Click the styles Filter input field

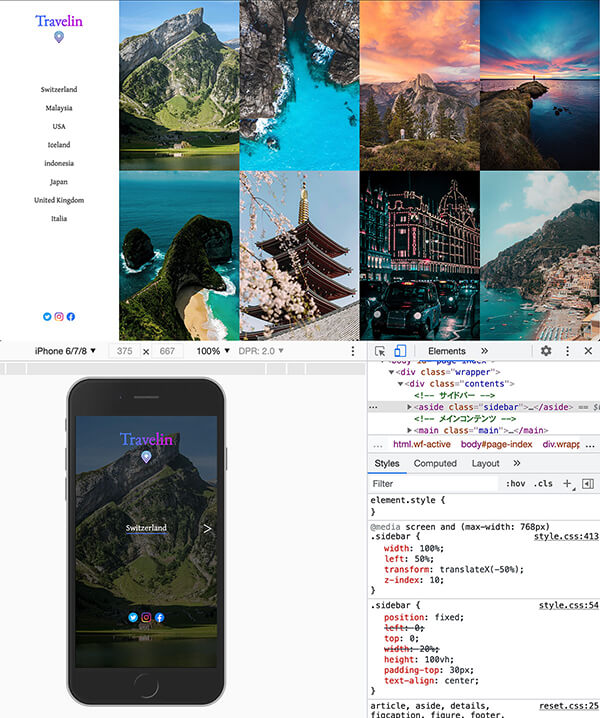[433, 484]
